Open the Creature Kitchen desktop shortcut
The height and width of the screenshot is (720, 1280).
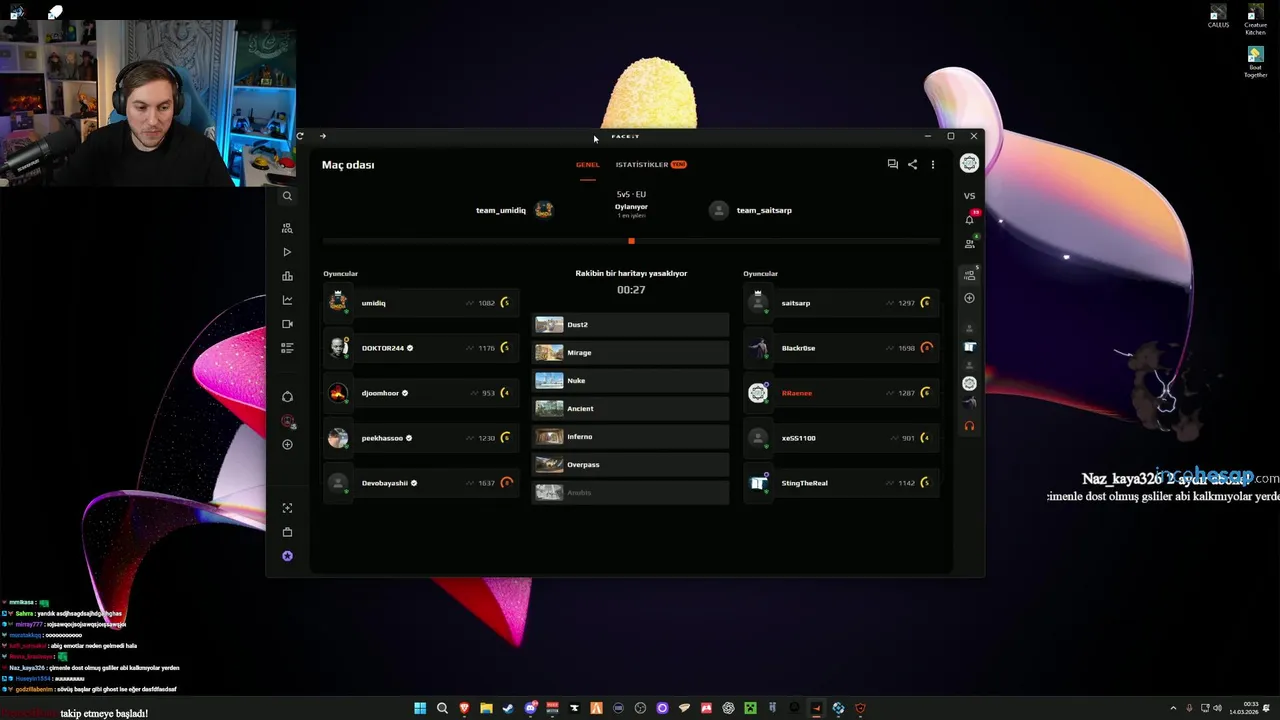point(1255,20)
